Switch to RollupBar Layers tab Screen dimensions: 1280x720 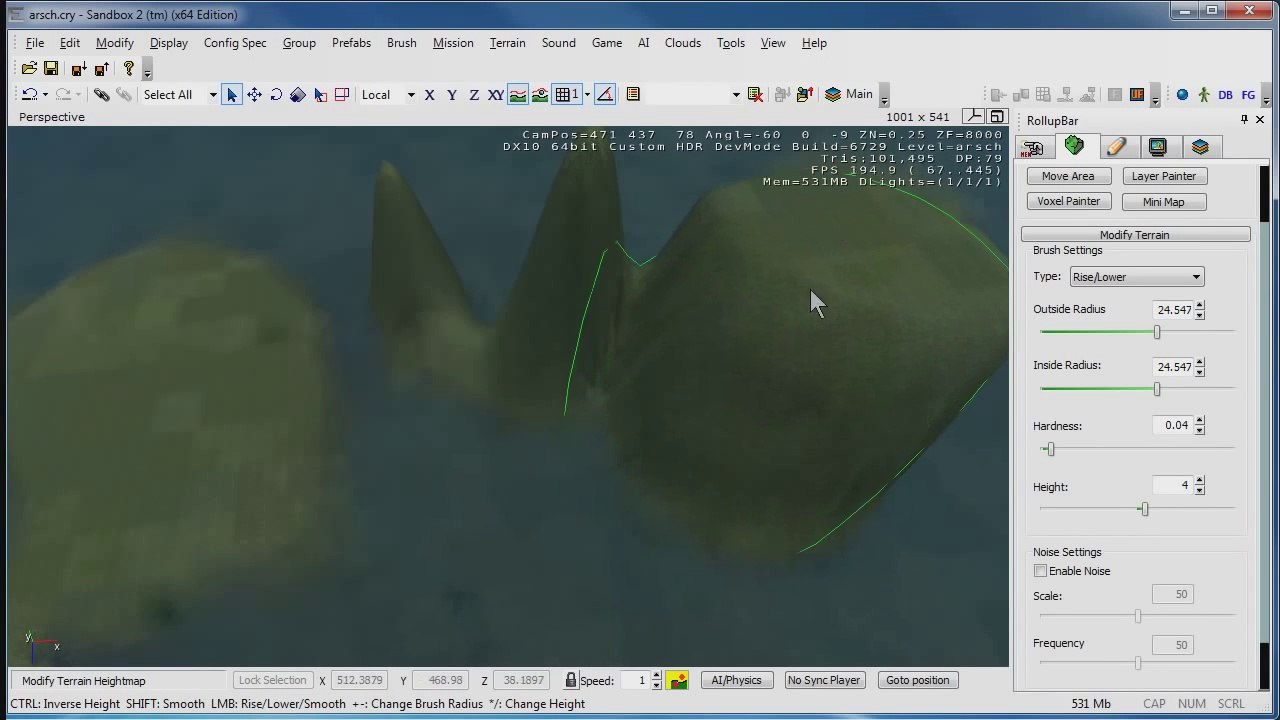point(1200,148)
